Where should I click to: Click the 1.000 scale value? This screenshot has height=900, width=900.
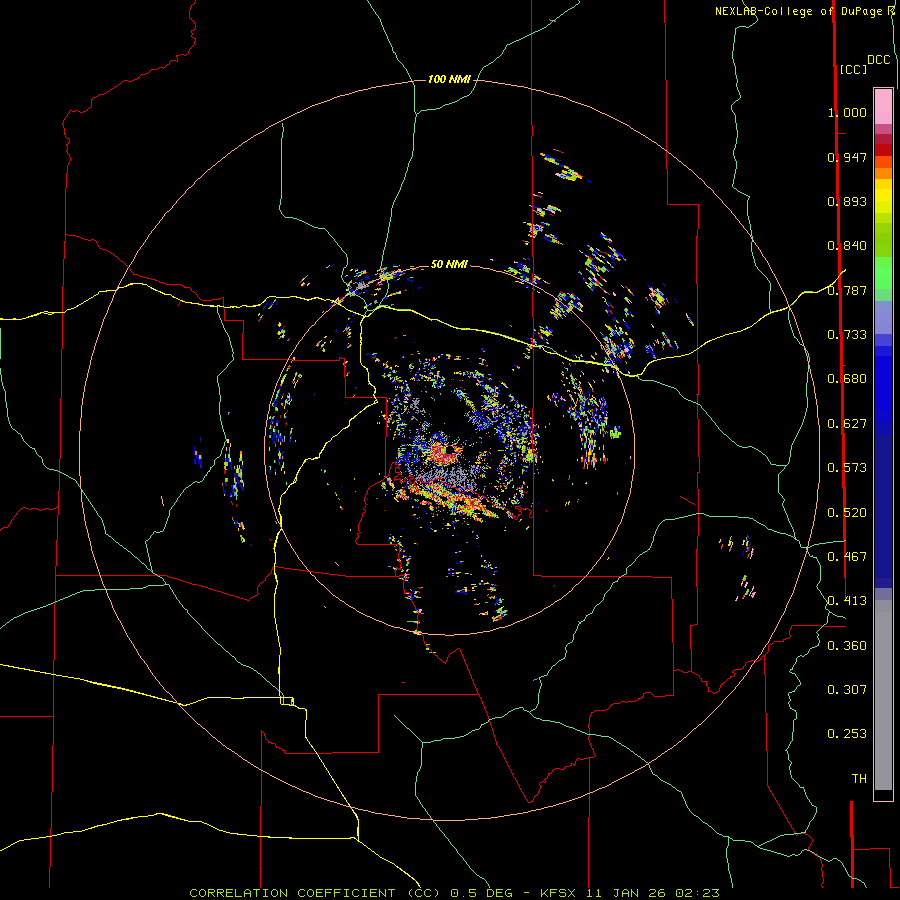tap(847, 112)
